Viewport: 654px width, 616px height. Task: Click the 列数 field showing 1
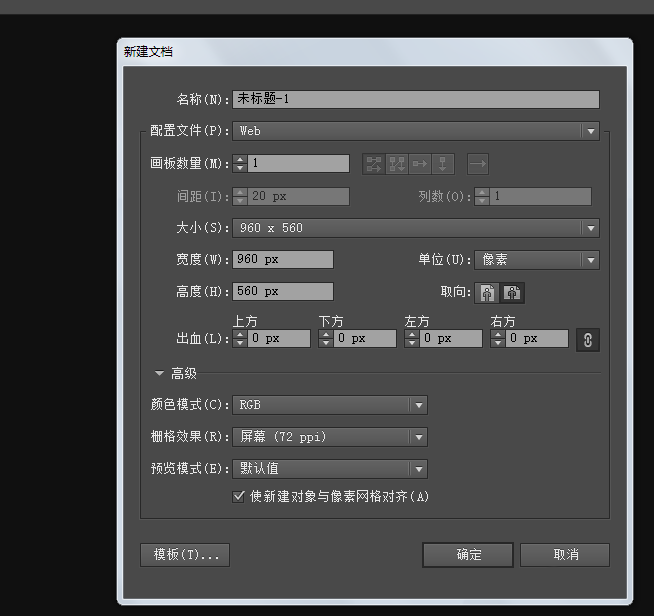[x=540, y=196]
